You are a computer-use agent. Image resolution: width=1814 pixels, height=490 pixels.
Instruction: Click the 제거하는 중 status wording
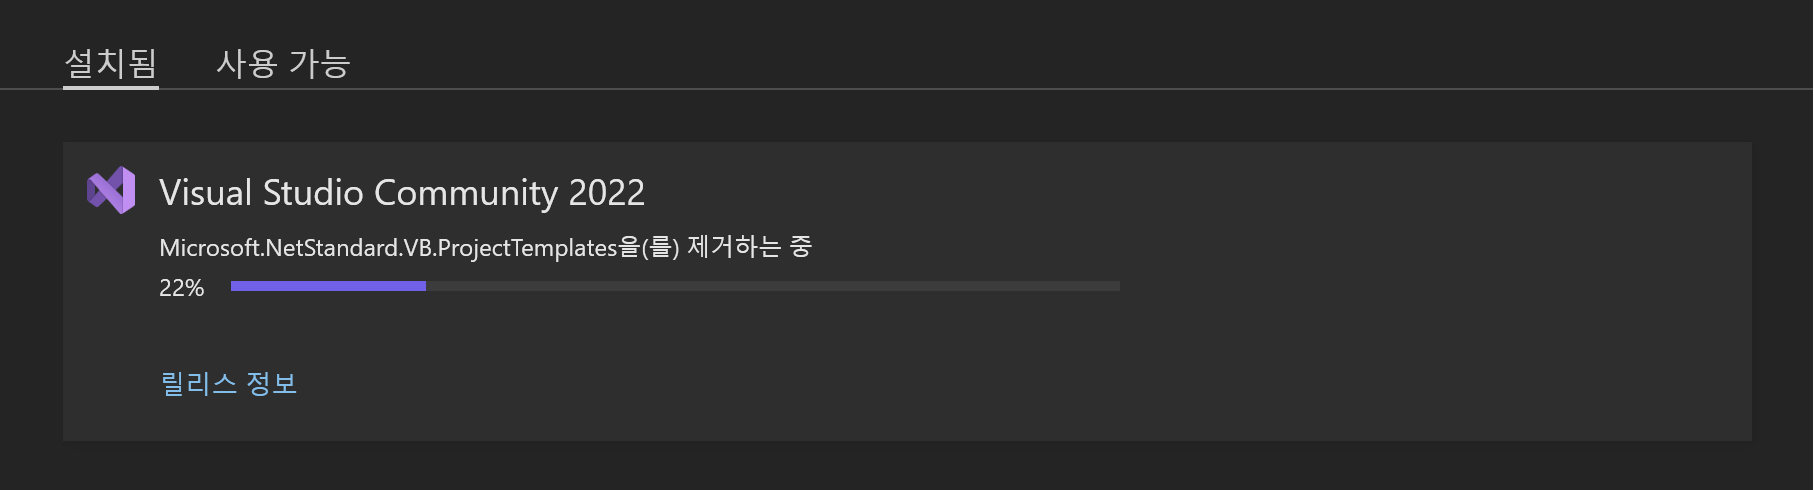point(750,246)
